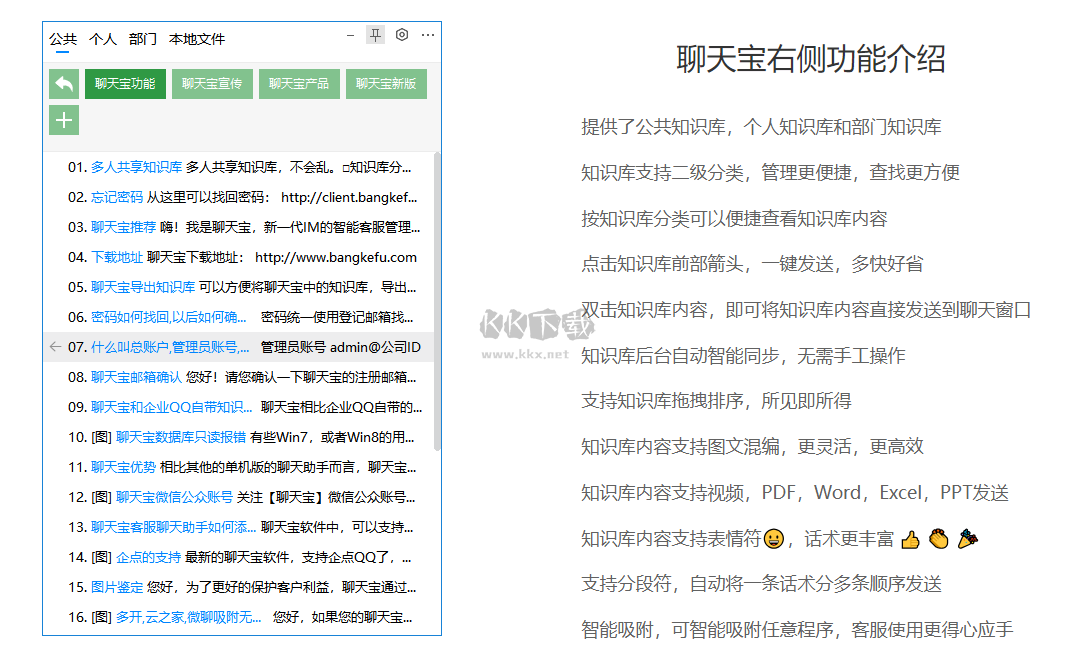Click the 聊天宝宣传 category button
The height and width of the screenshot is (662, 1072).
click(212, 84)
